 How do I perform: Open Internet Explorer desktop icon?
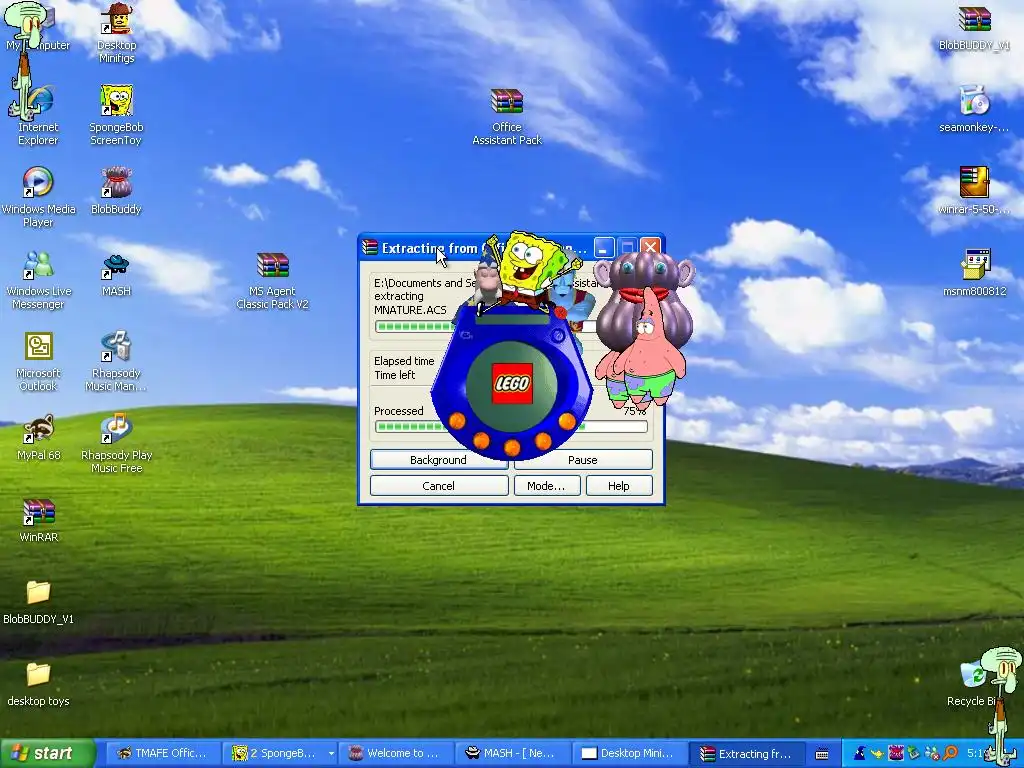[38, 115]
